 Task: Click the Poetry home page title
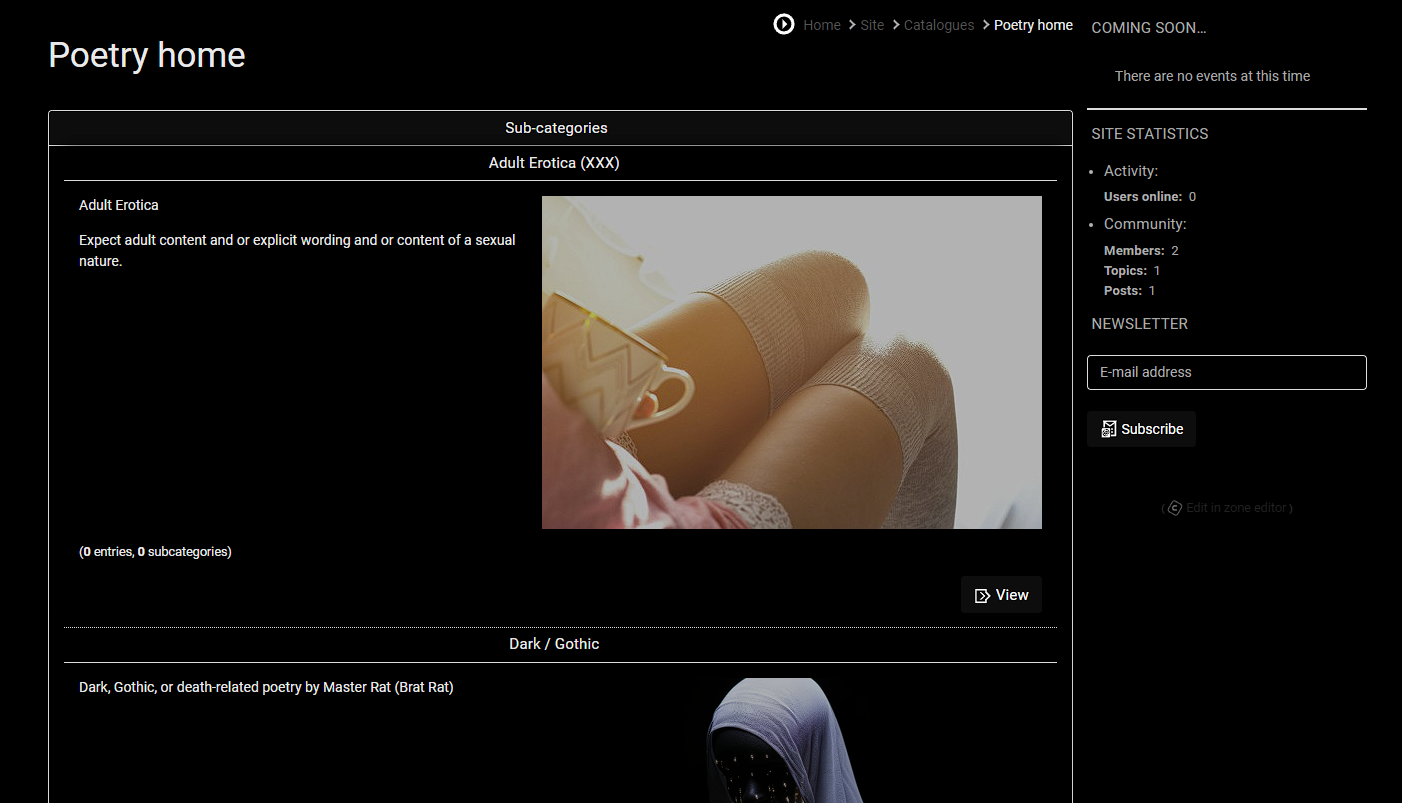click(x=147, y=55)
